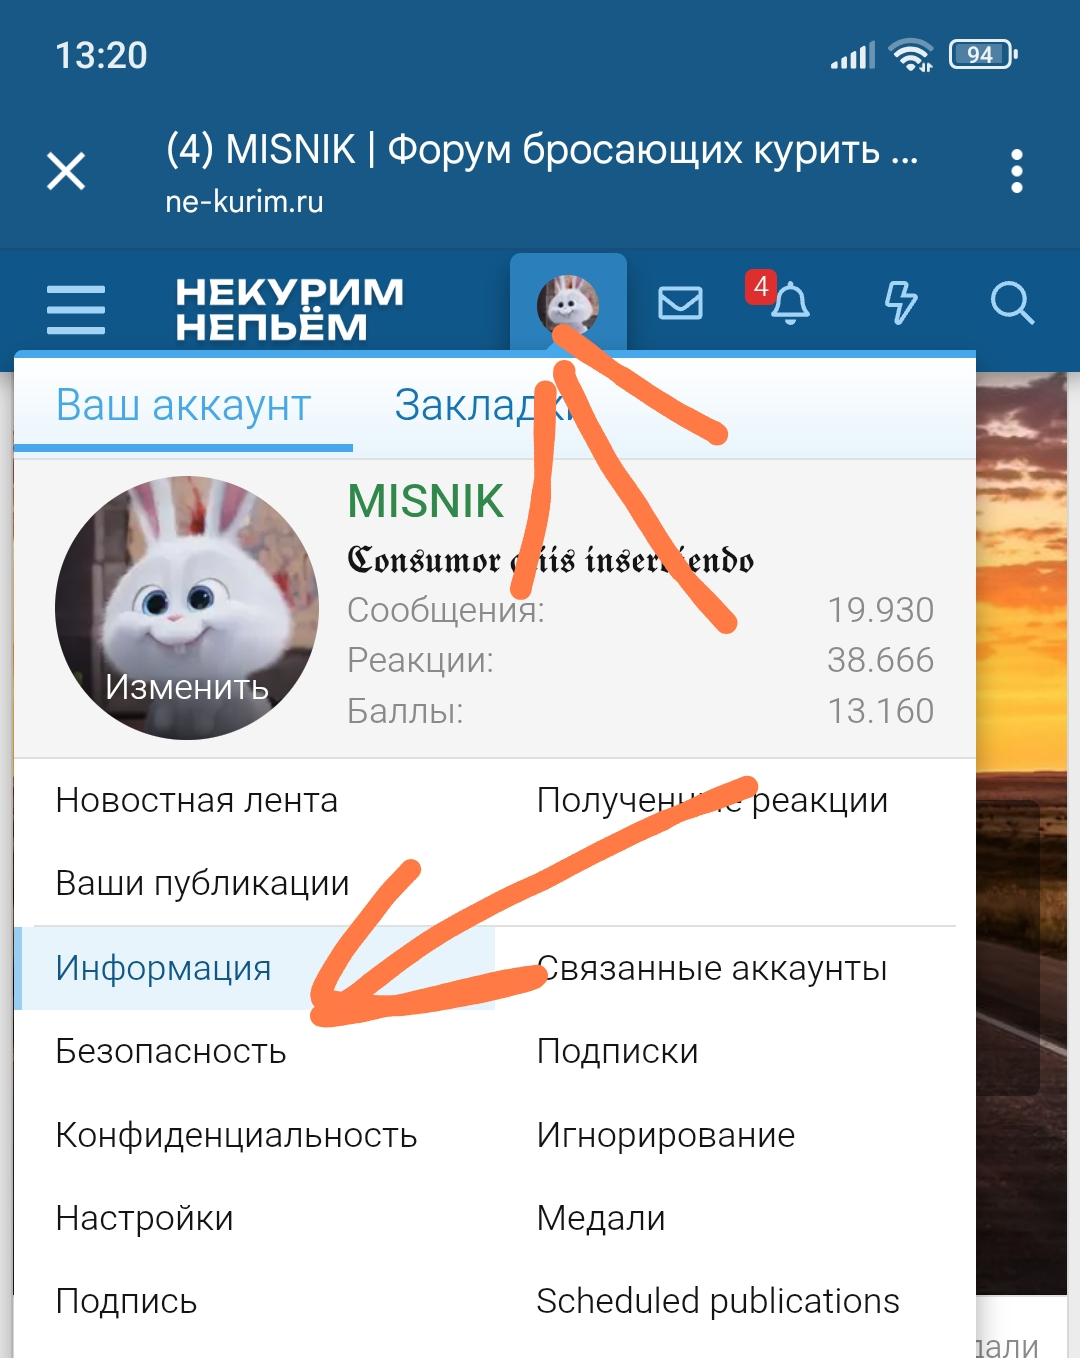This screenshot has height=1358, width=1080.
Task: Open the Медали menu entry
Action: coord(601,1218)
